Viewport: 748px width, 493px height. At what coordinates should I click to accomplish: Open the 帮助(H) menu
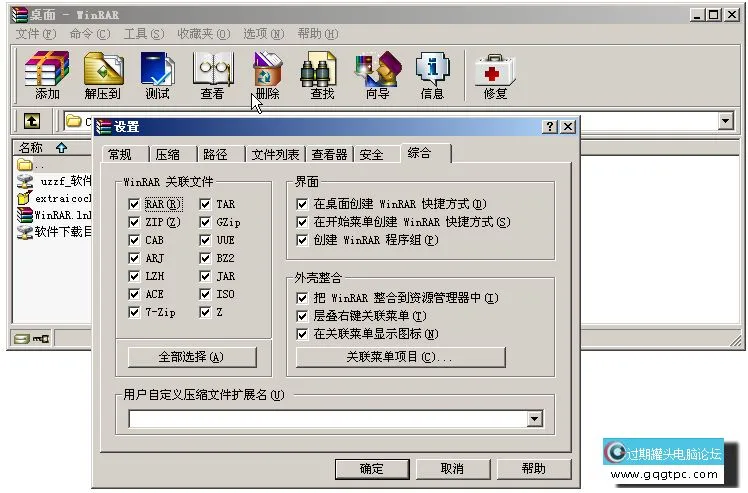318,34
